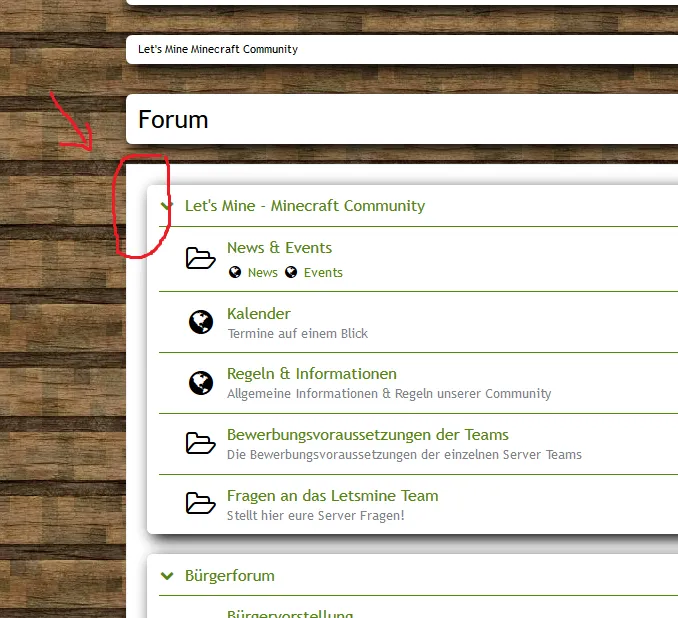Click 'Die Bewerbungsvoraussetzungen der einzelnen Server Teams' text
The height and width of the screenshot is (618, 678).
[x=404, y=455]
